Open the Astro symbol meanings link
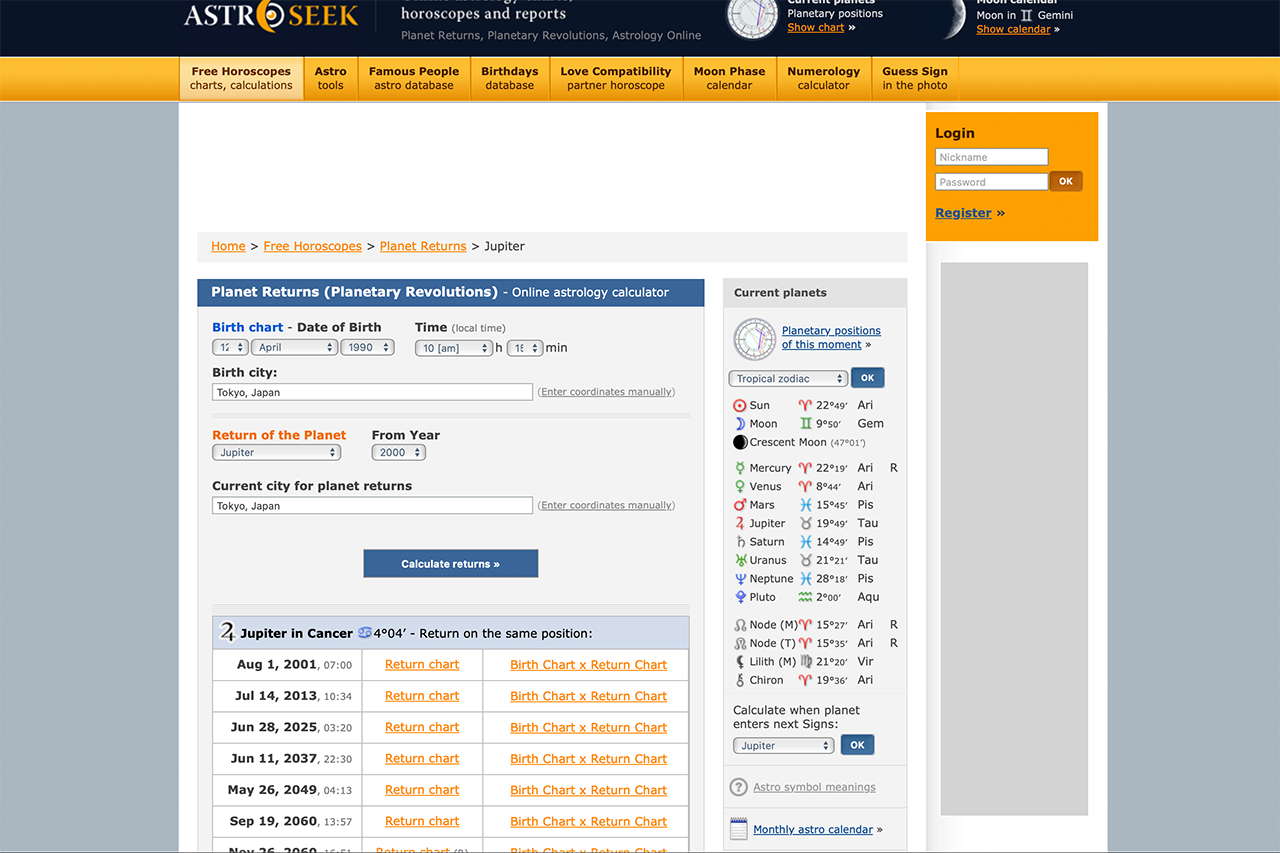Image resolution: width=1280 pixels, height=853 pixels. pyautogui.click(x=814, y=787)
